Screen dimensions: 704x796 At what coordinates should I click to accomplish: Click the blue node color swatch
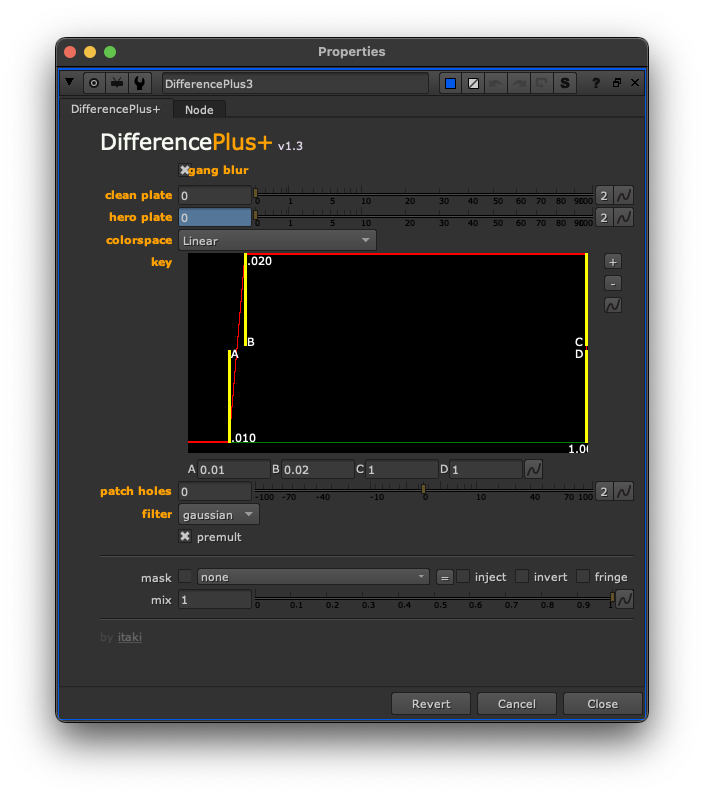[450, 83]
